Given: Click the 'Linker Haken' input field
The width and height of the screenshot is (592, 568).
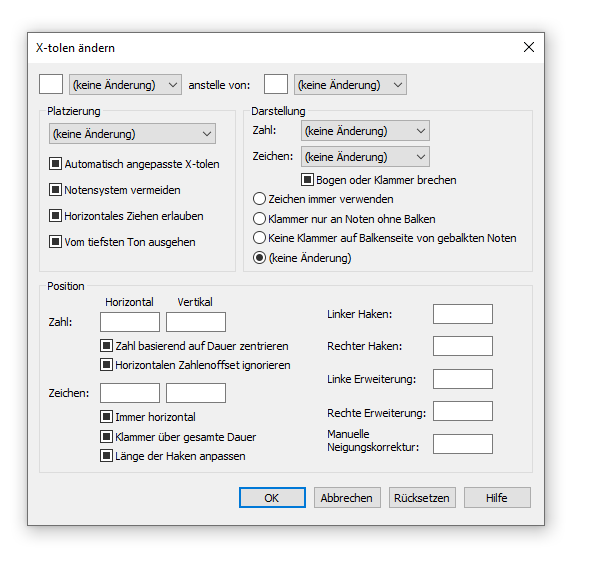Looking at the screenshot, I should [x=463, y=314].
